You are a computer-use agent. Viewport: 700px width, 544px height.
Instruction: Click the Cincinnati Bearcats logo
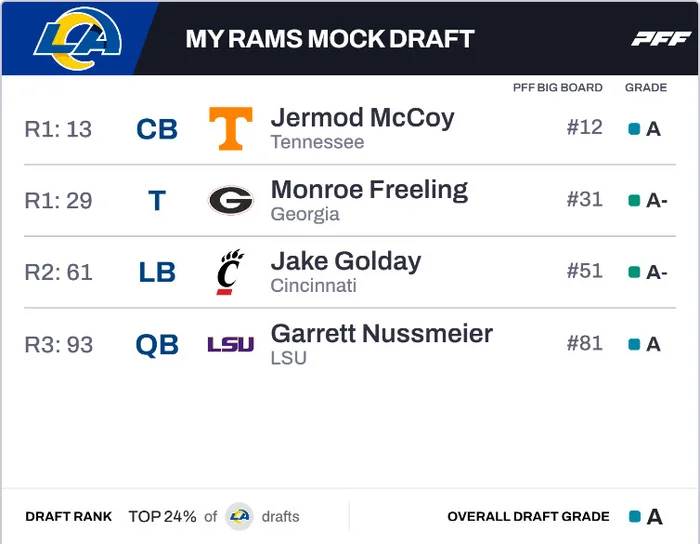point(230,272)
